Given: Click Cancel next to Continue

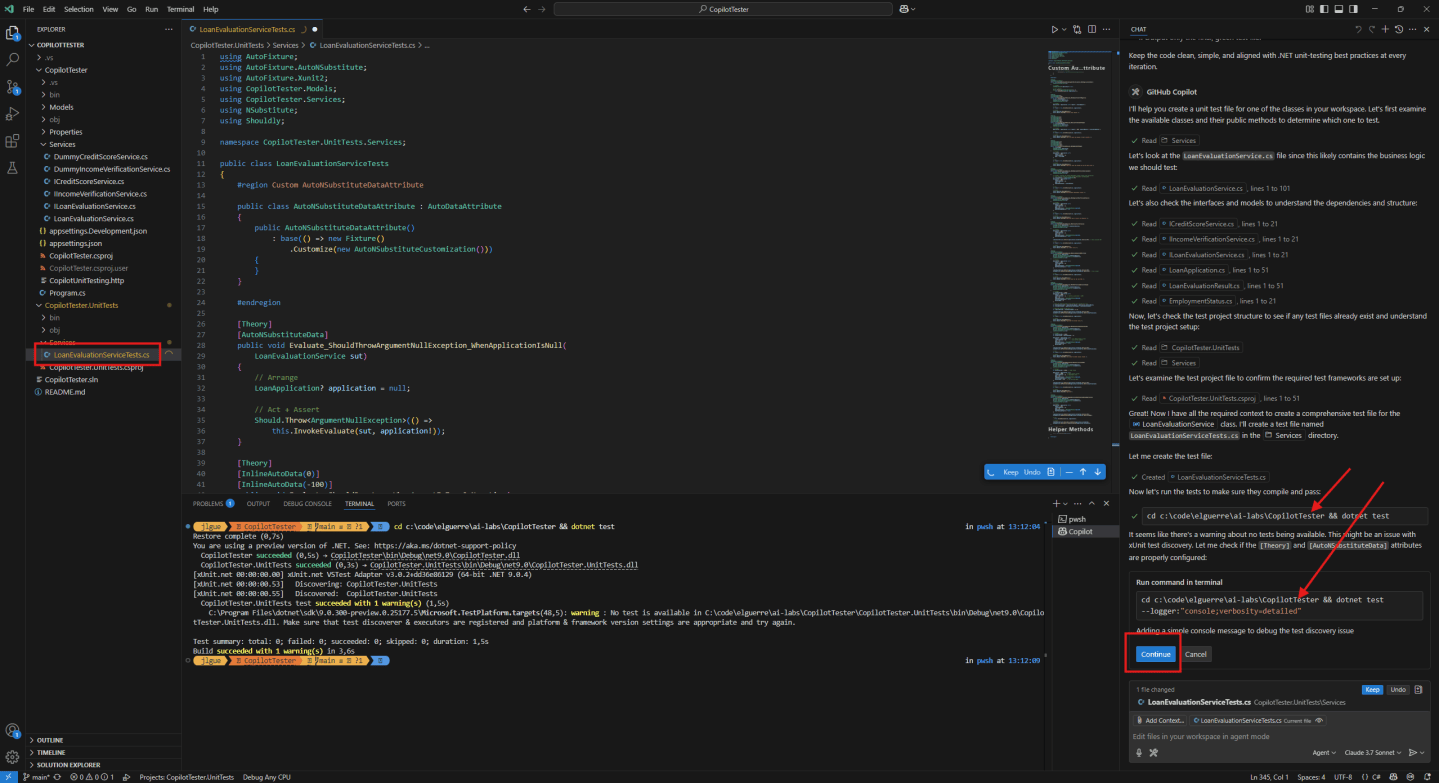Looking at the screenshot, I should (x=1196, y=654).
